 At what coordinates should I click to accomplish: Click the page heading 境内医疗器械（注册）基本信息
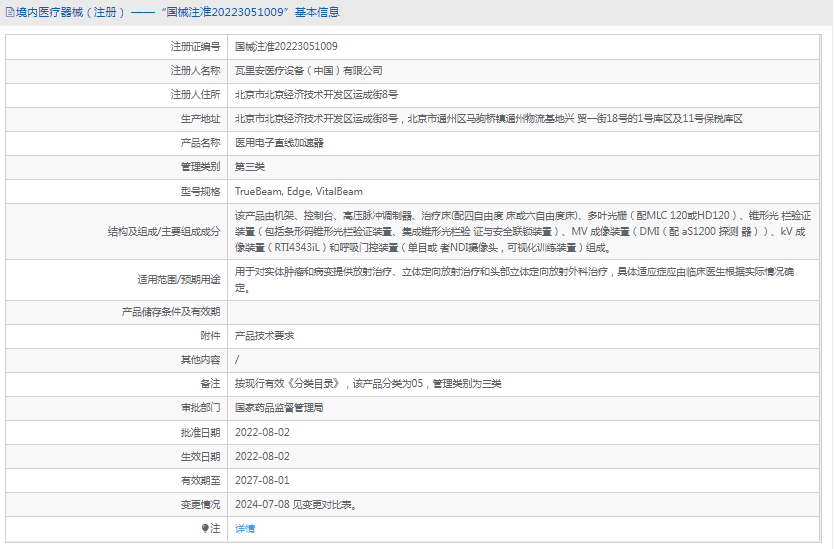click(x=178, y=12)
